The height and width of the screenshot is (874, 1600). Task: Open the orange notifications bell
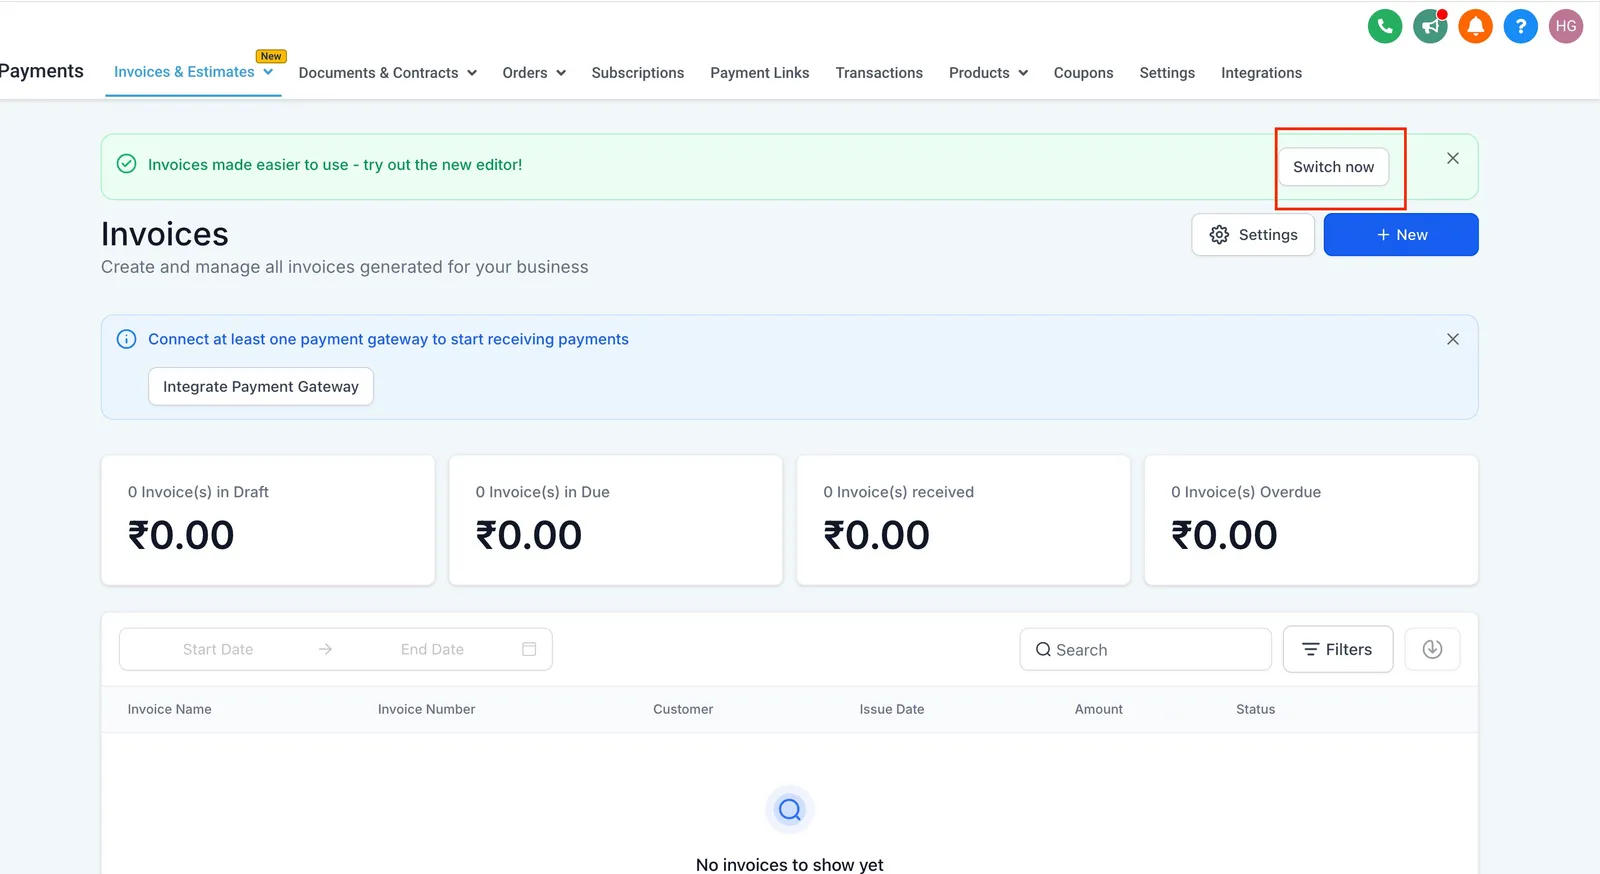(1475, 26)
